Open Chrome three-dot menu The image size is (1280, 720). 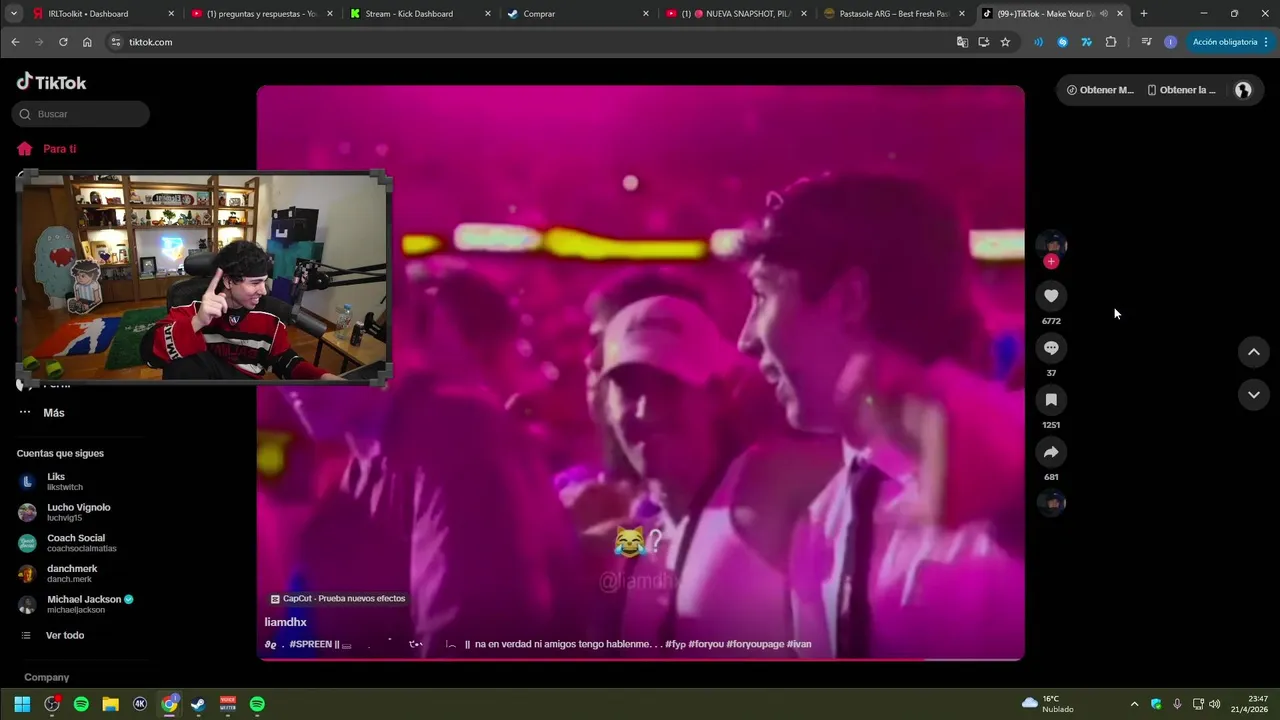tap(1266, 42)
